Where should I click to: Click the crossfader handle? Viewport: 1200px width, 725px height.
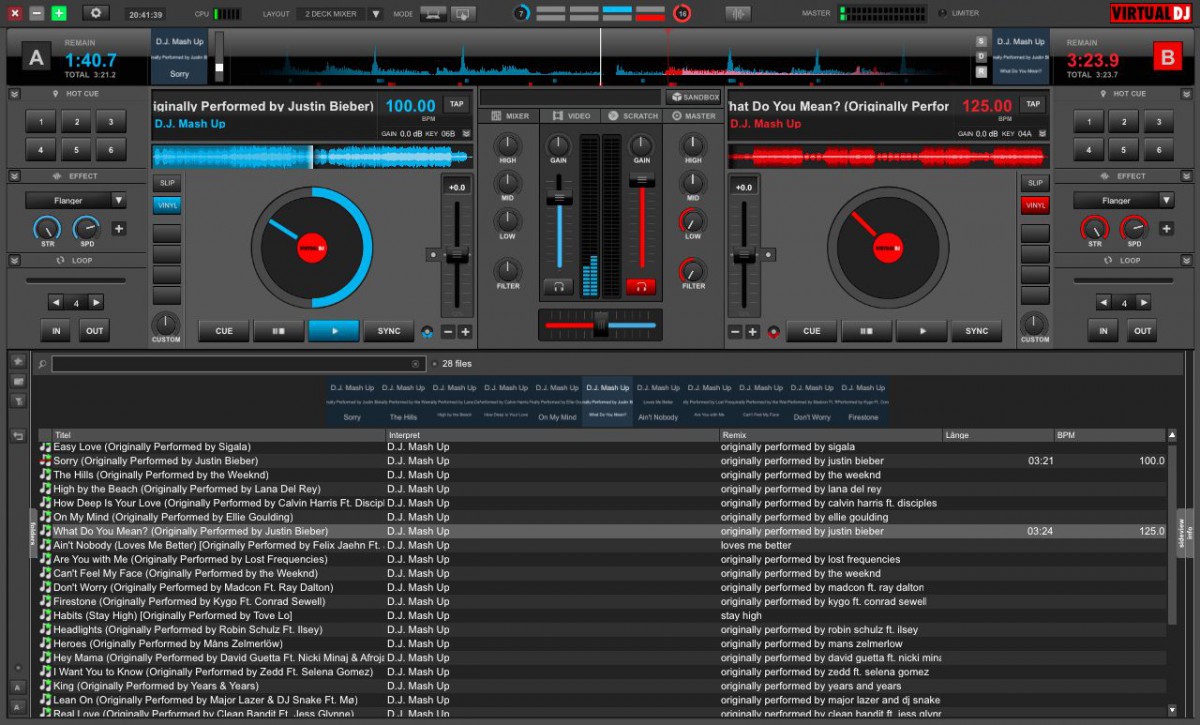[x=600, y=324]
